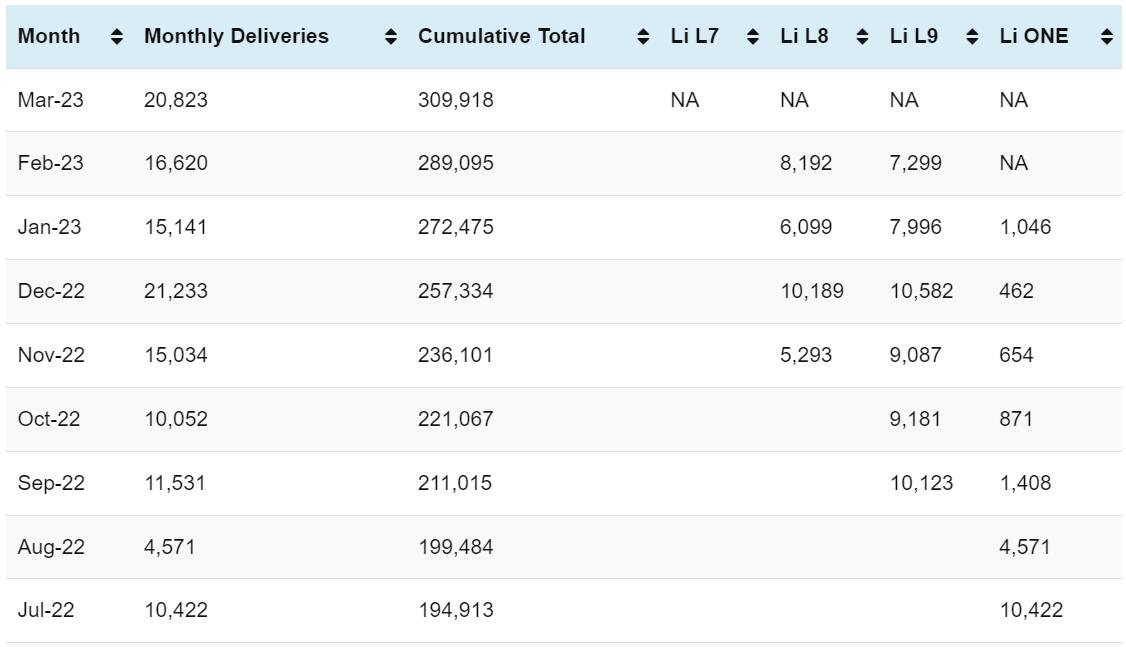Click the 'Monthly Deliveries' header text
1126x647 pixels.
(236, 36)
